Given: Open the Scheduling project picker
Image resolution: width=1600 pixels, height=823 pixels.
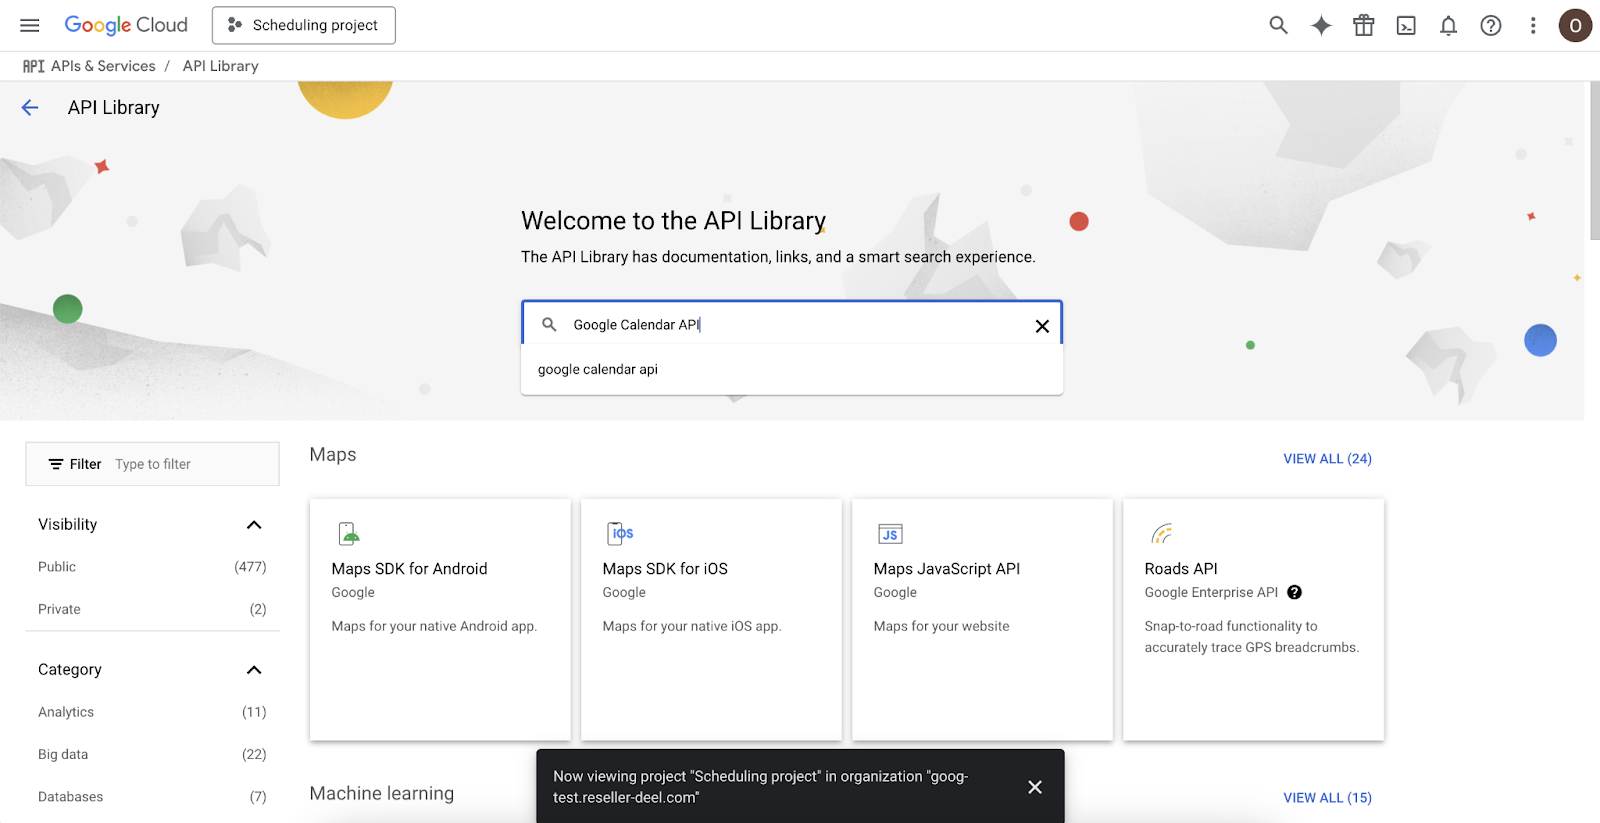Looking at the screenshot, I should pyautogui.click(x=304, y=25).
